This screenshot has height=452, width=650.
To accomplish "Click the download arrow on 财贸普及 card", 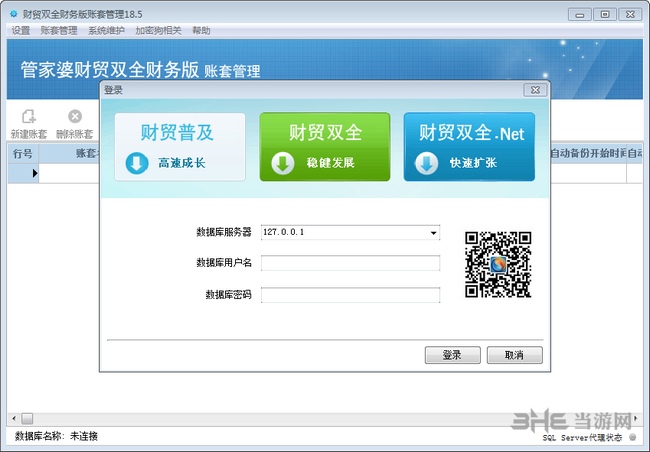I will (x=137, y=163).
